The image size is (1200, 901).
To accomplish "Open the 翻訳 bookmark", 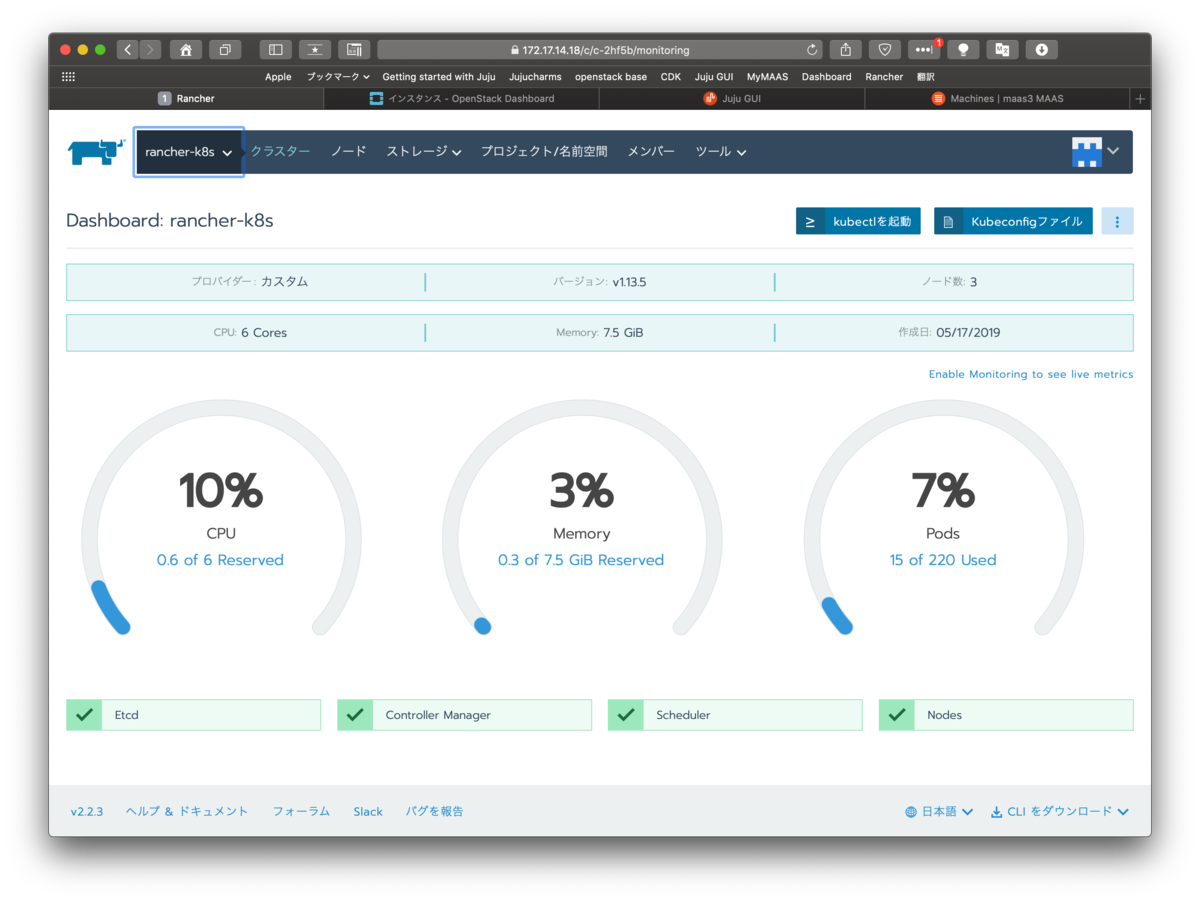I will [925, 77].
